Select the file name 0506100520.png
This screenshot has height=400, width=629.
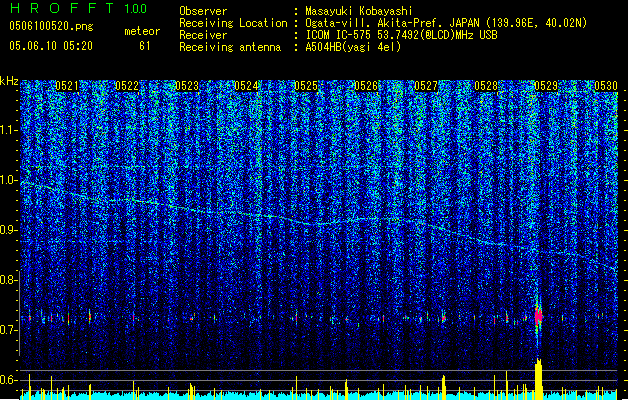(x=51, y=26)
